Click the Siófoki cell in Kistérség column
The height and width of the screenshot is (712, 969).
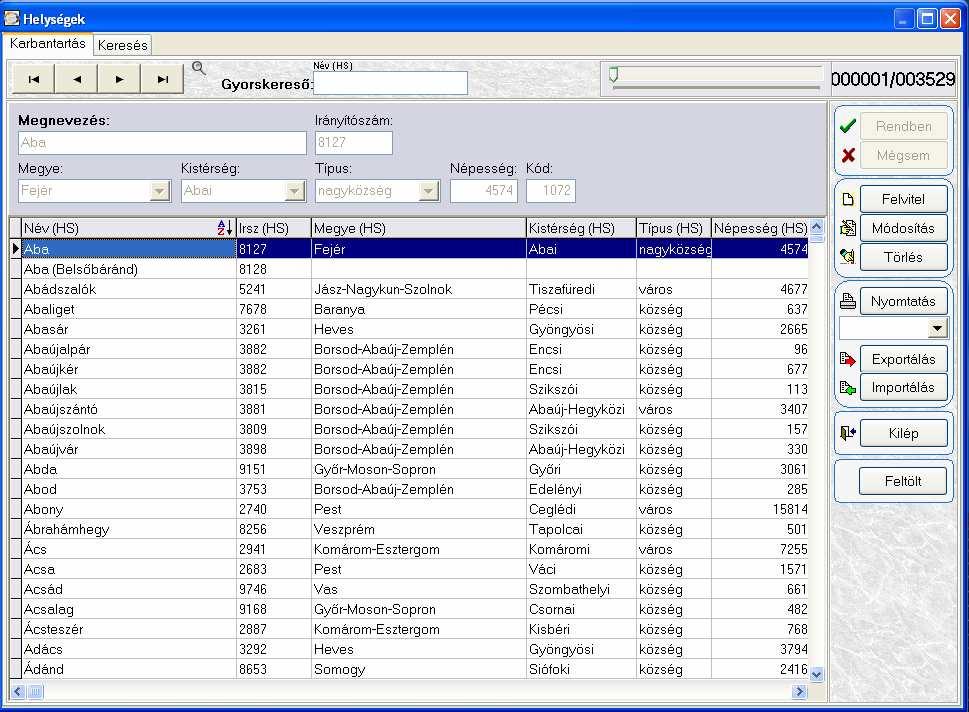(x=581, y=669)
